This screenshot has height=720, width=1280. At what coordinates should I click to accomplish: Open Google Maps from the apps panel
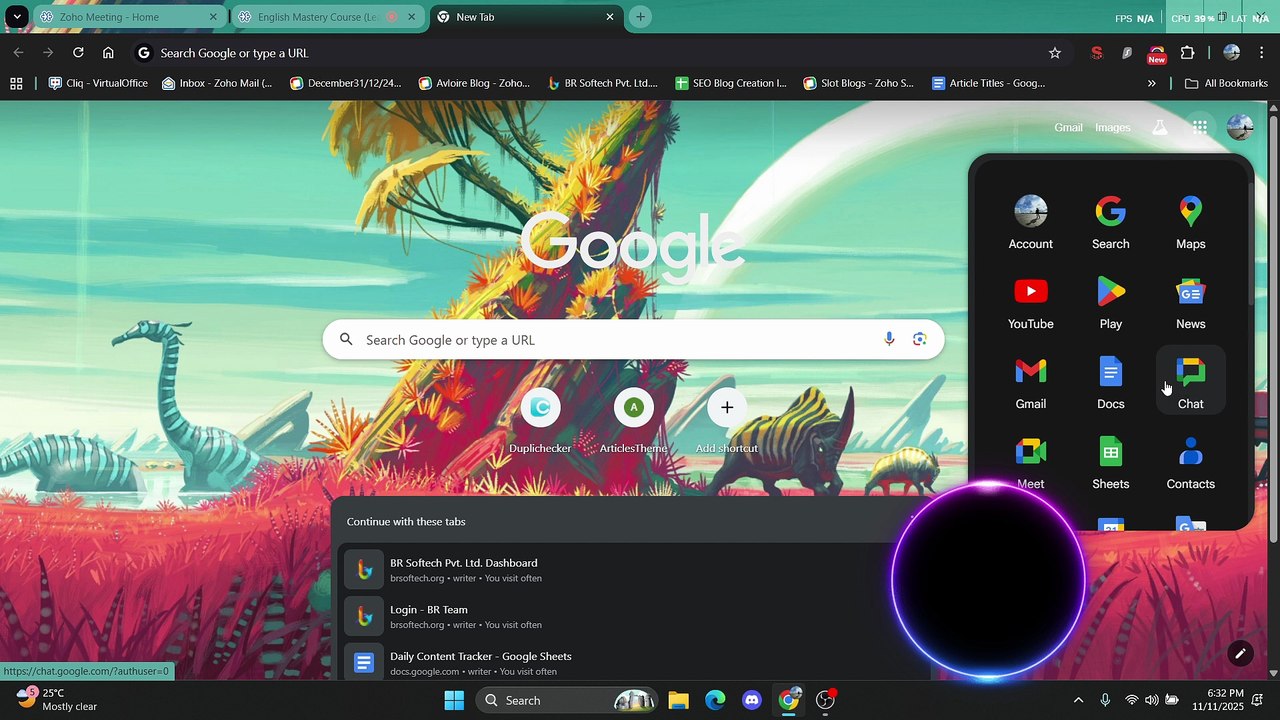pyautogui.click(x=1190, y=223)
